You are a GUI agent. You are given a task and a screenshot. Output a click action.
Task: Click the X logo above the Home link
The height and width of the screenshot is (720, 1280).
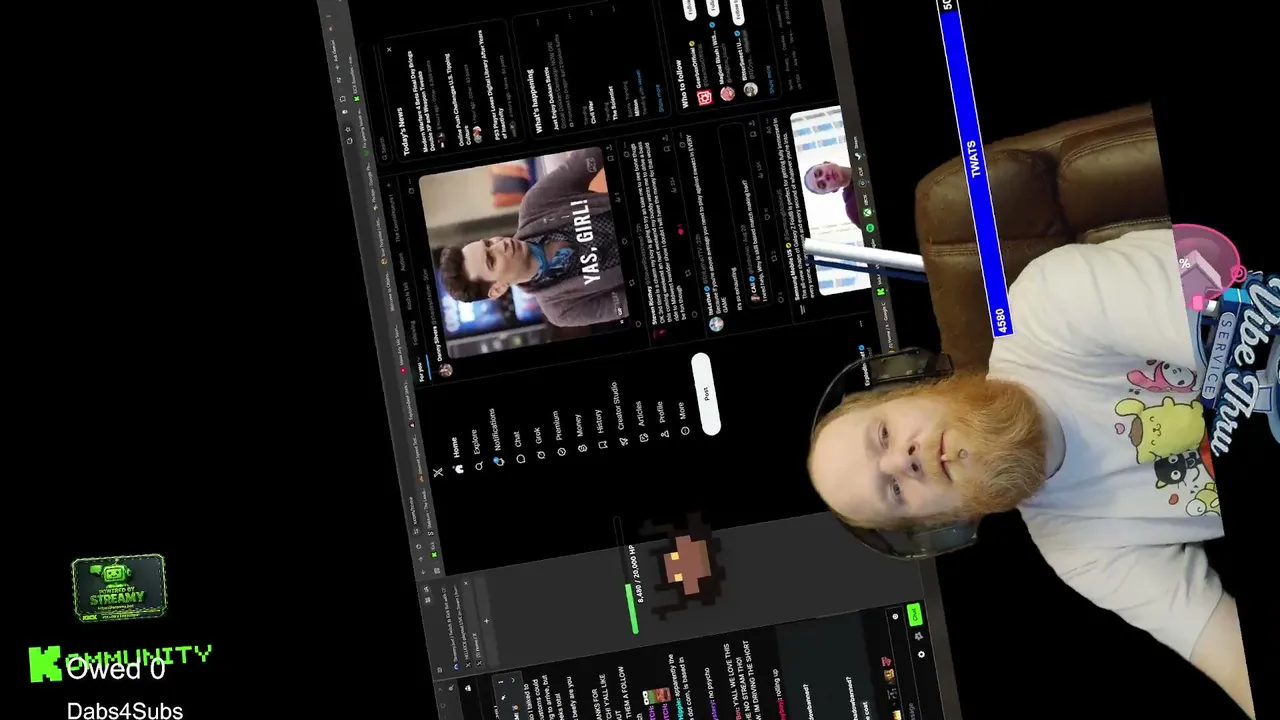pyautogui.click(x=438, y=472)
